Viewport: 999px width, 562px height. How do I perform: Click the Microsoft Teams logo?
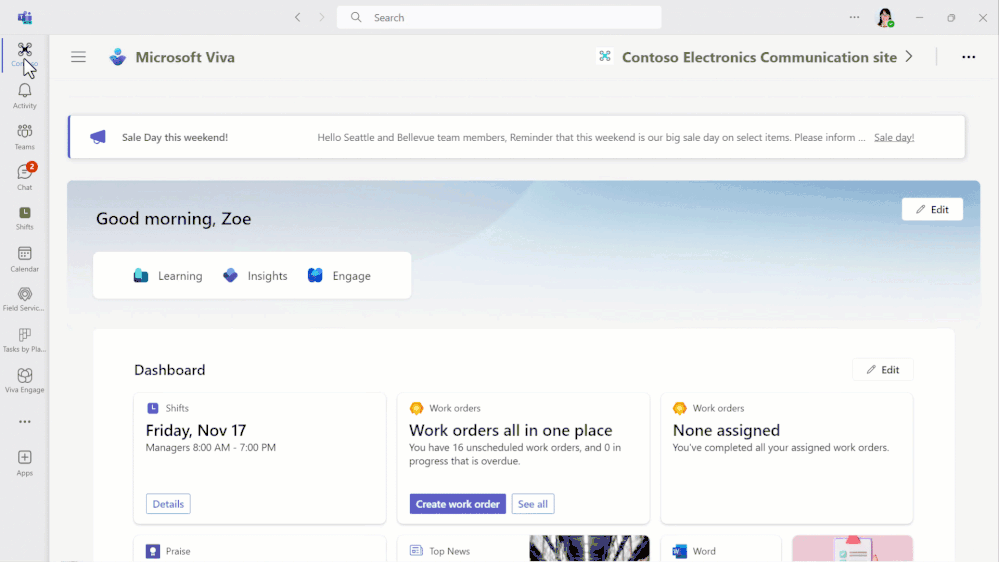click(x=25, y=17)
